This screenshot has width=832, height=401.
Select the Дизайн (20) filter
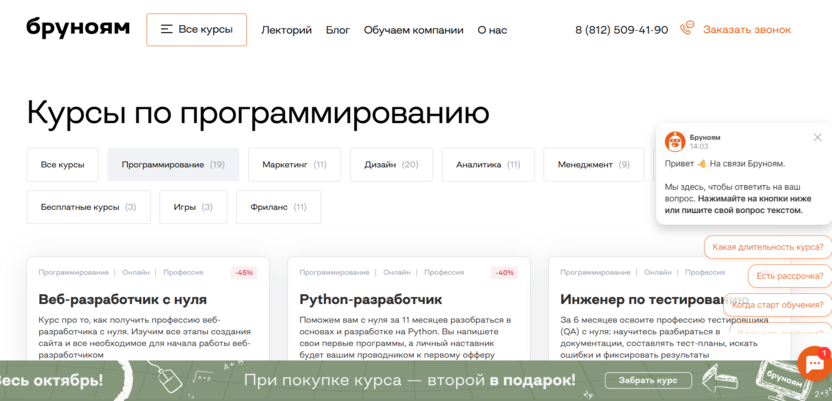point(392,164)
